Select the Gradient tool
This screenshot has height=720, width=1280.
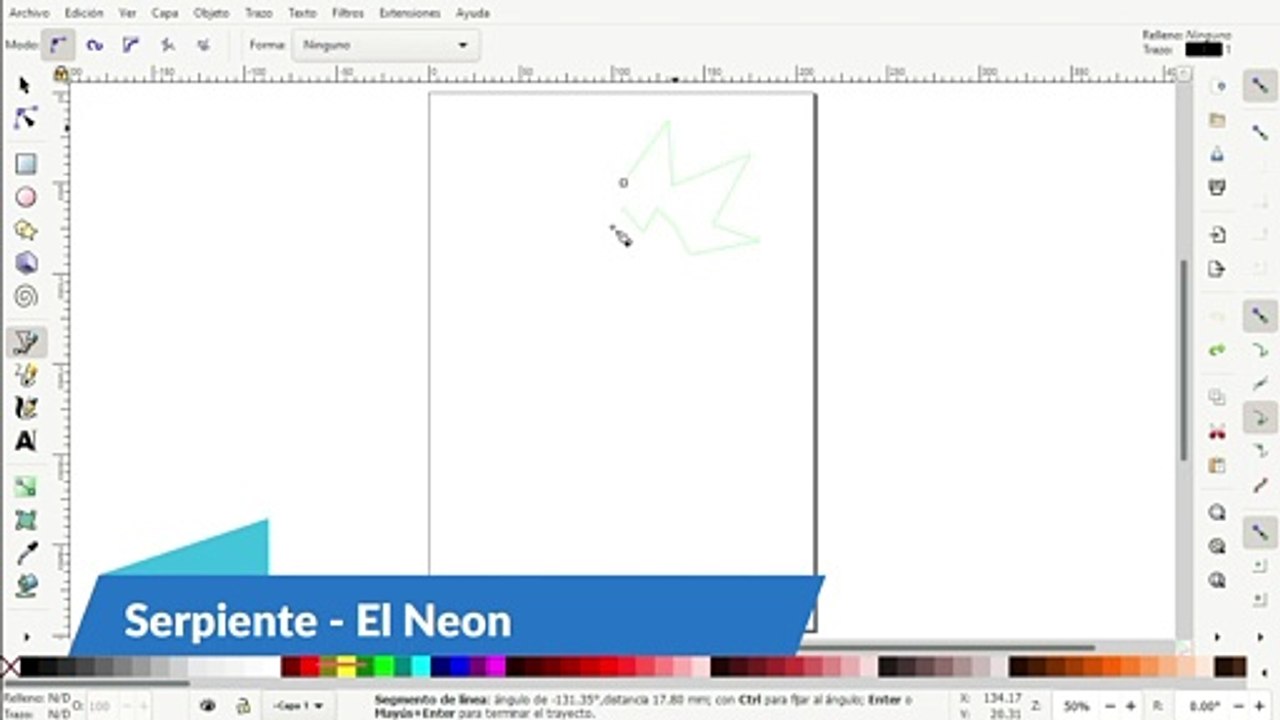click(x=26, y=487)
